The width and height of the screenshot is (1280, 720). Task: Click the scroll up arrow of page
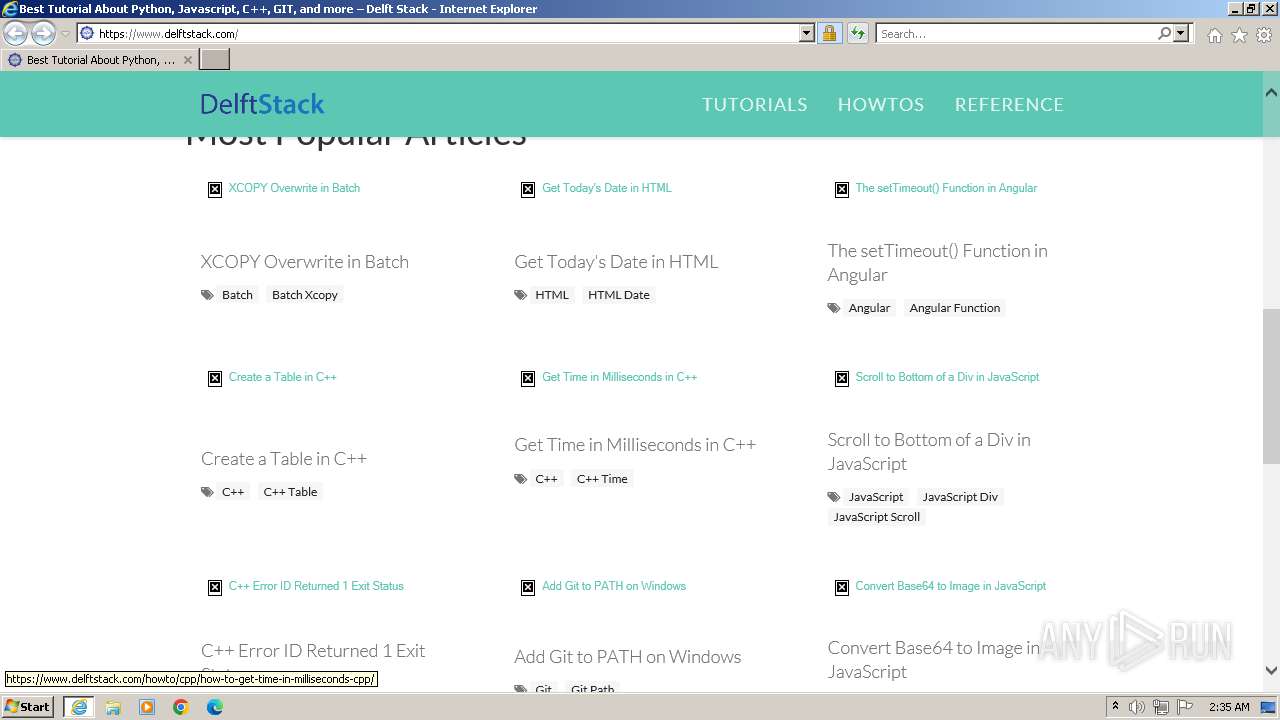tap(1271, 93)
